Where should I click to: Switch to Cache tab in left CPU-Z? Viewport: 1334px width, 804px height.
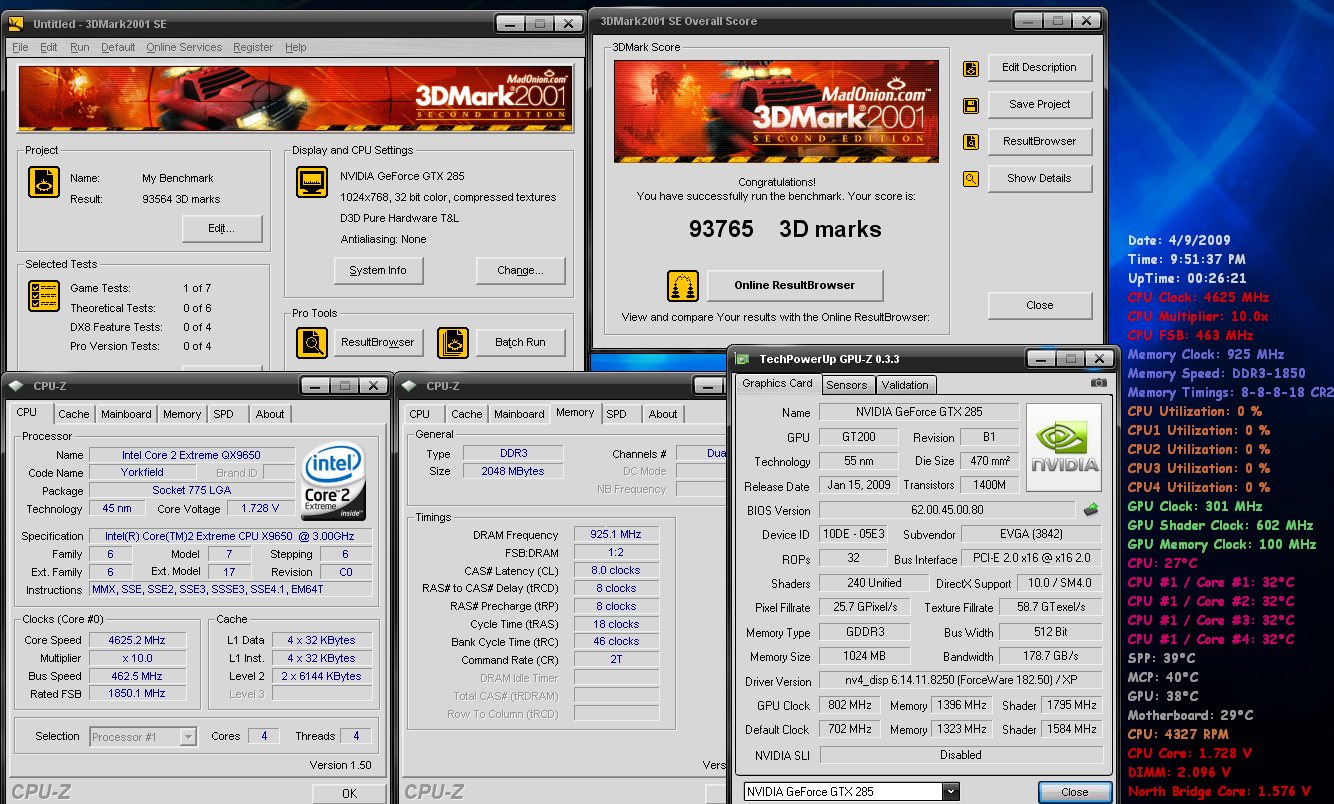74,414
